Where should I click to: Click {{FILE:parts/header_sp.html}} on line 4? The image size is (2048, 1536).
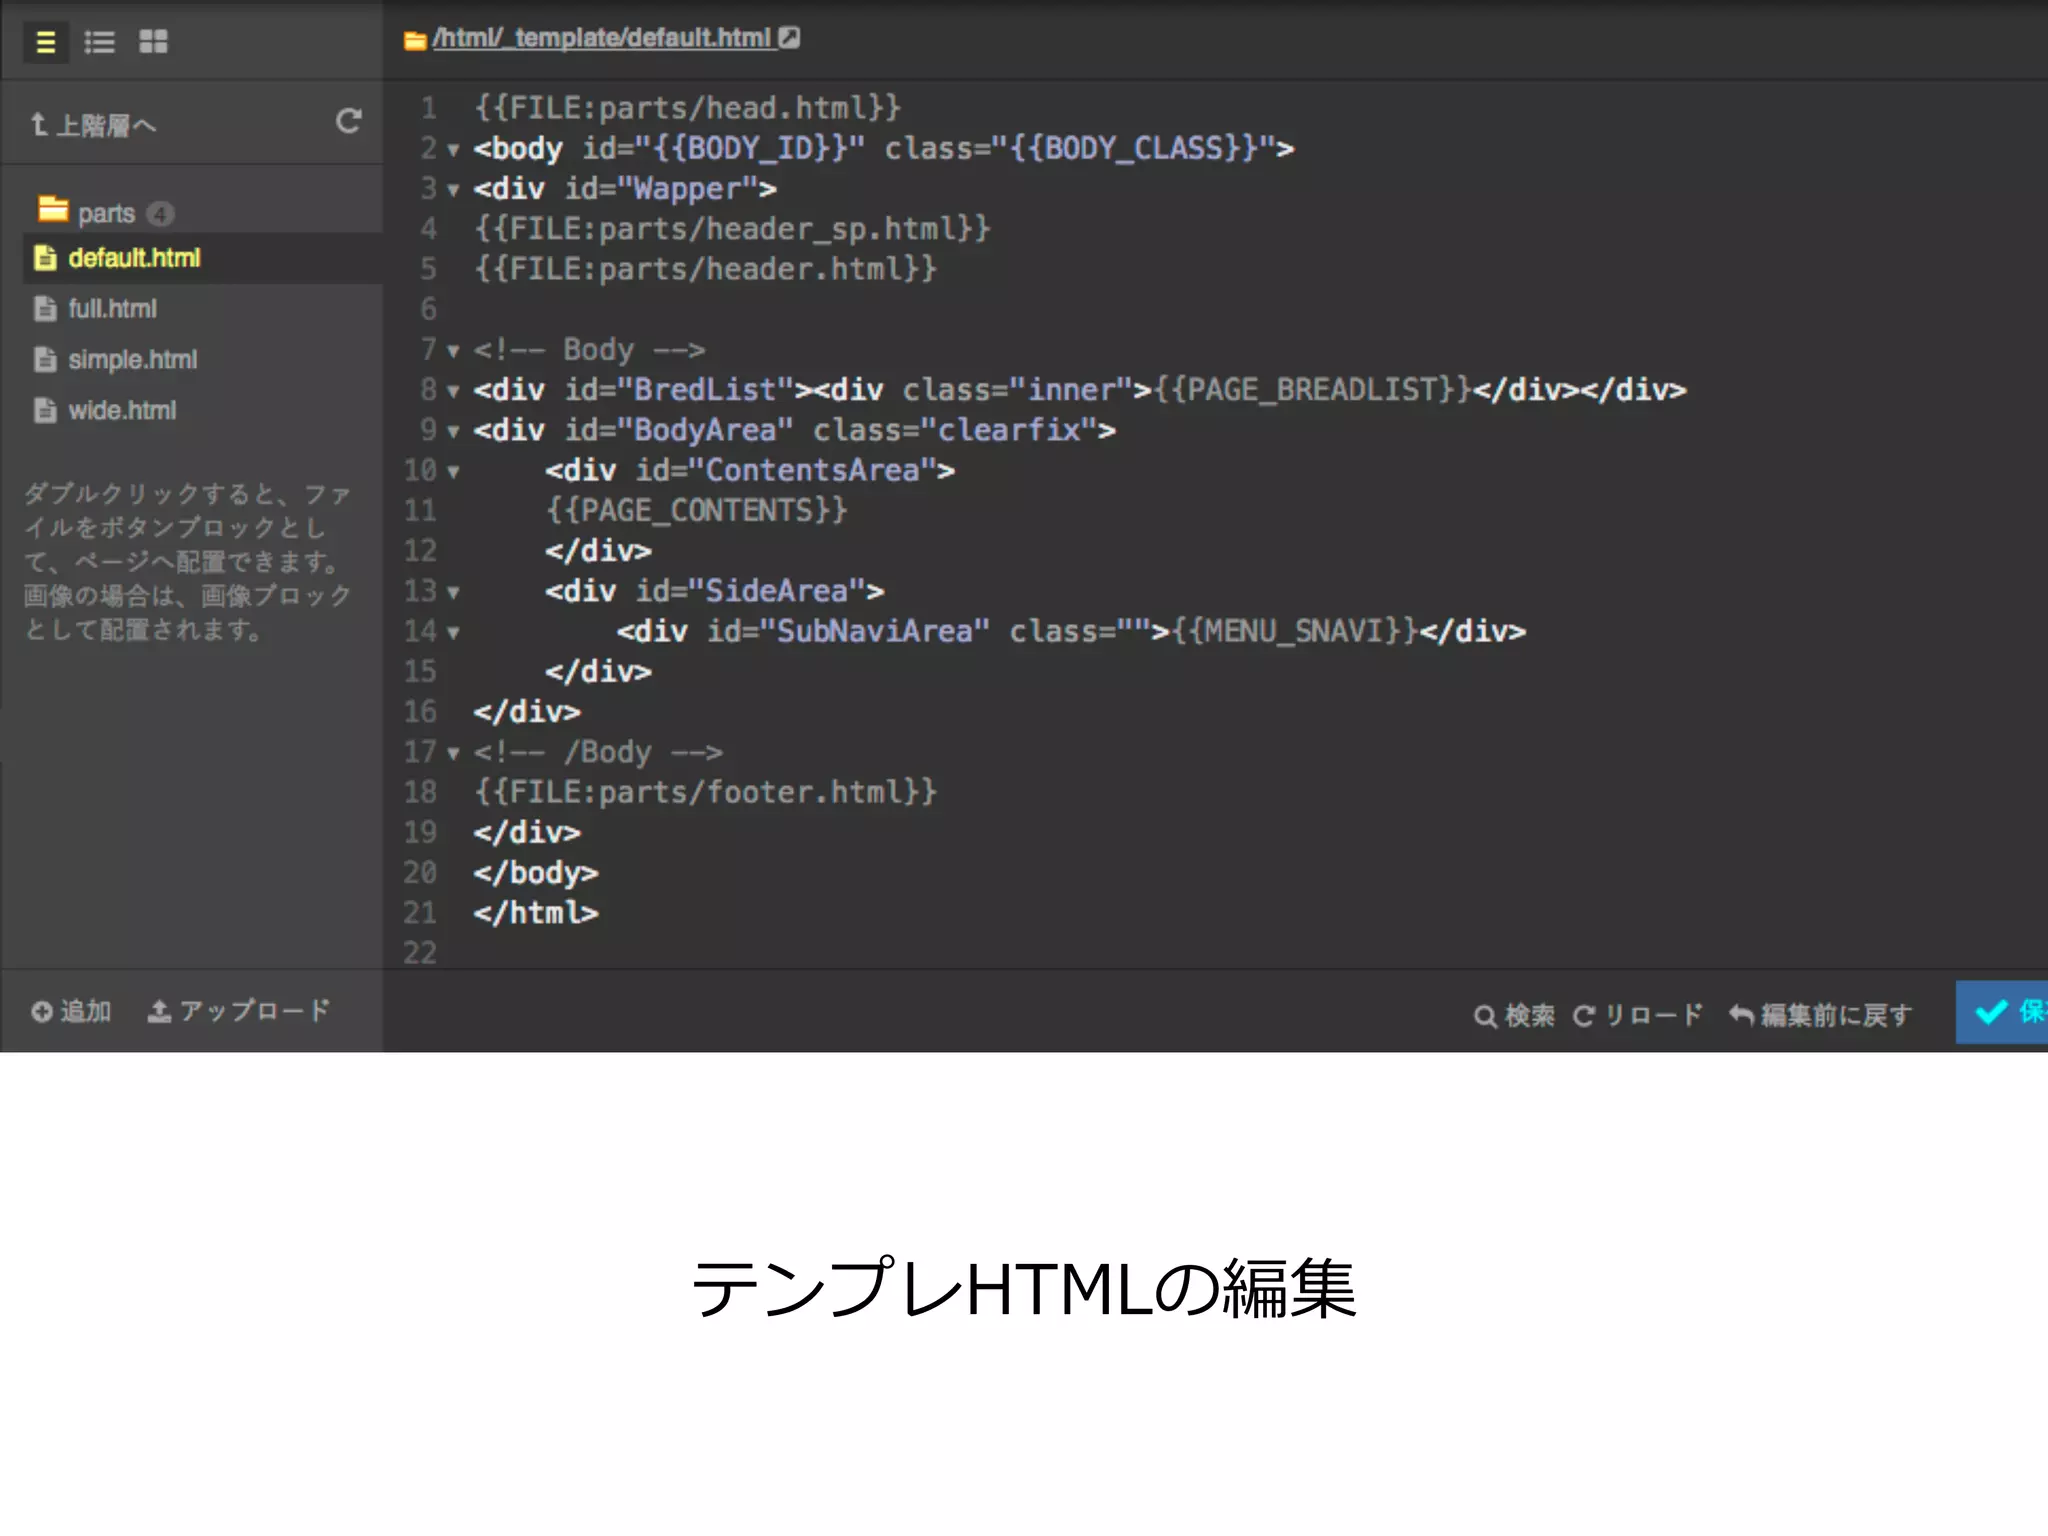(x=732, y=229)
